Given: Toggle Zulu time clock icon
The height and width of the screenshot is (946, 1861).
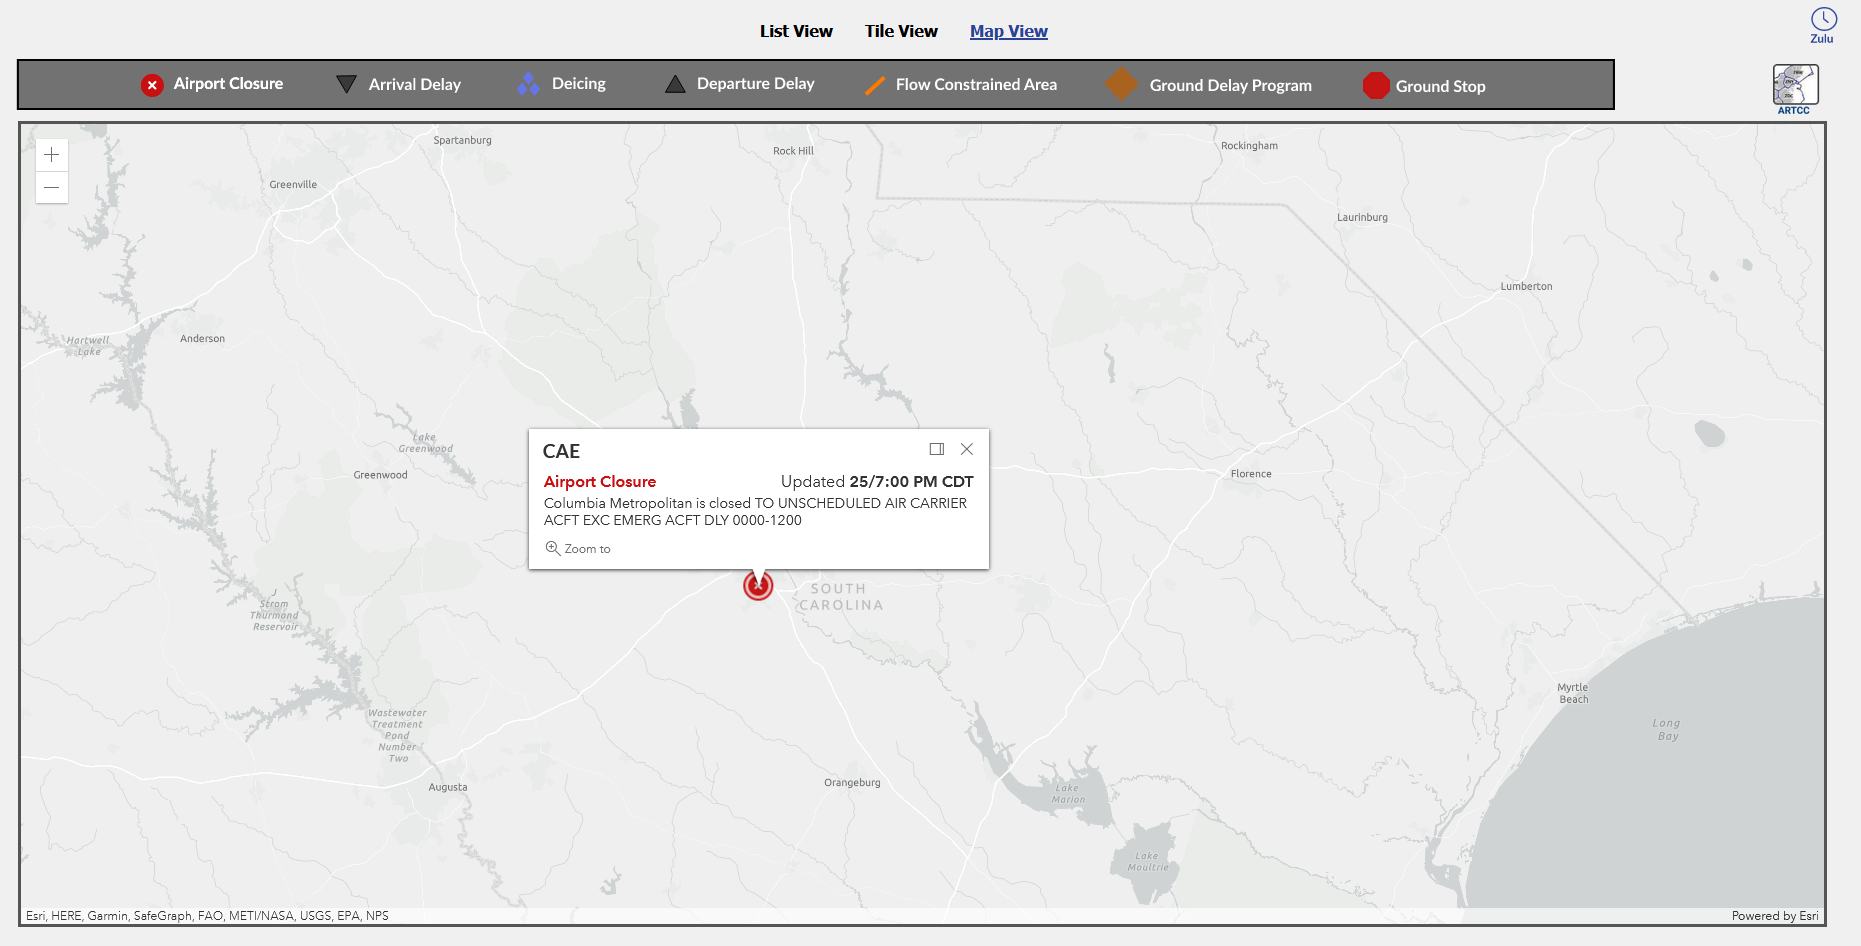Looking at the screenshot, I should 1823,25.
